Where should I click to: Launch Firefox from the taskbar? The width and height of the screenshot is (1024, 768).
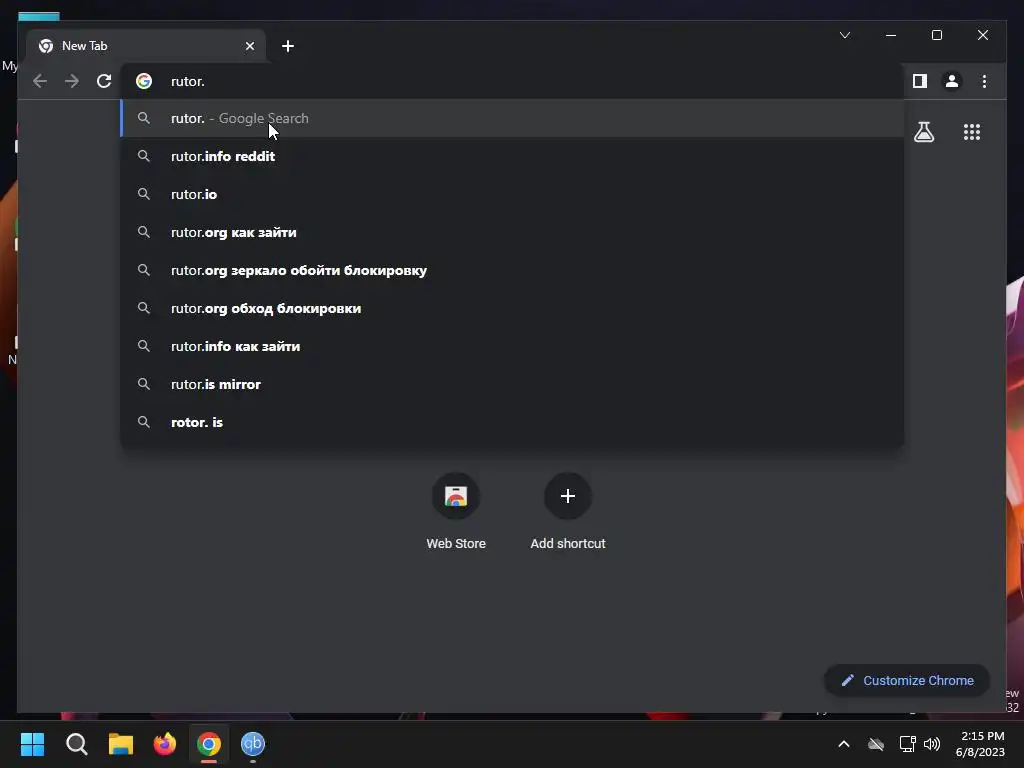[165, 744]
